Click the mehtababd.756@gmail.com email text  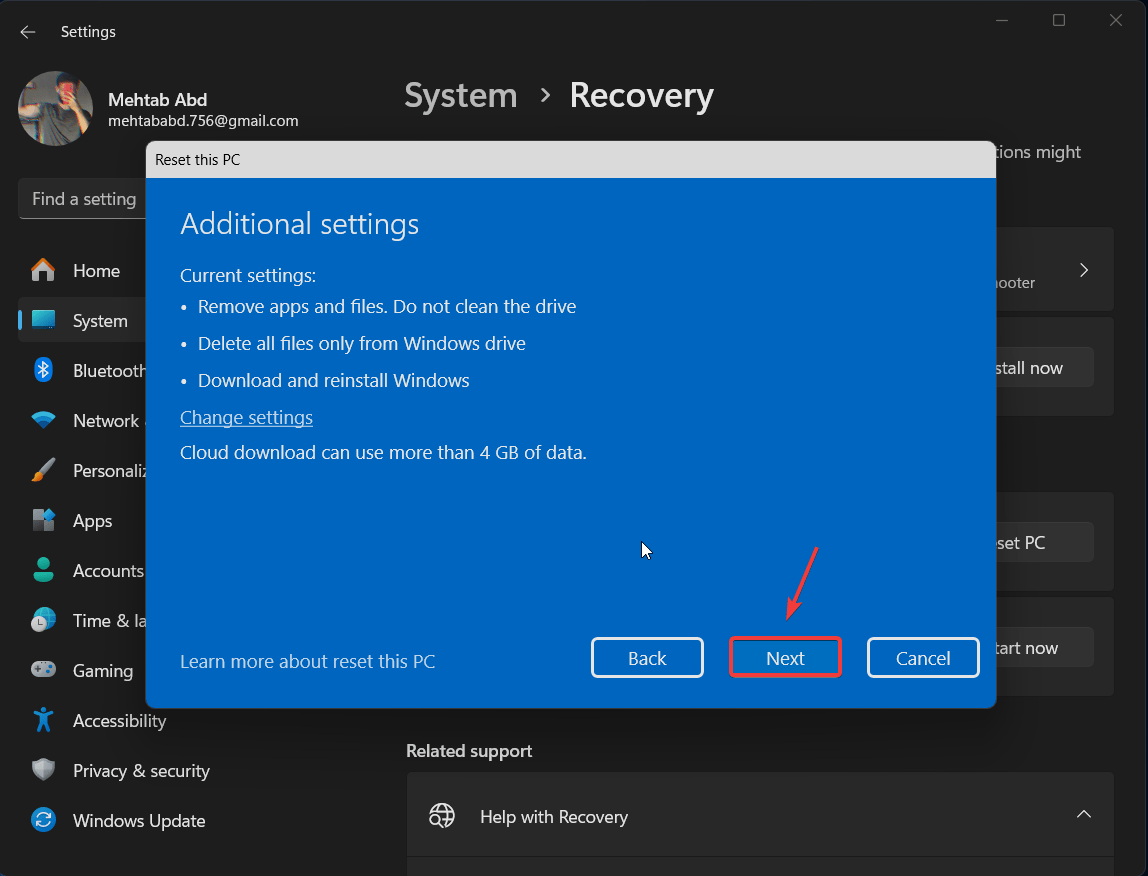coord(203,121)
